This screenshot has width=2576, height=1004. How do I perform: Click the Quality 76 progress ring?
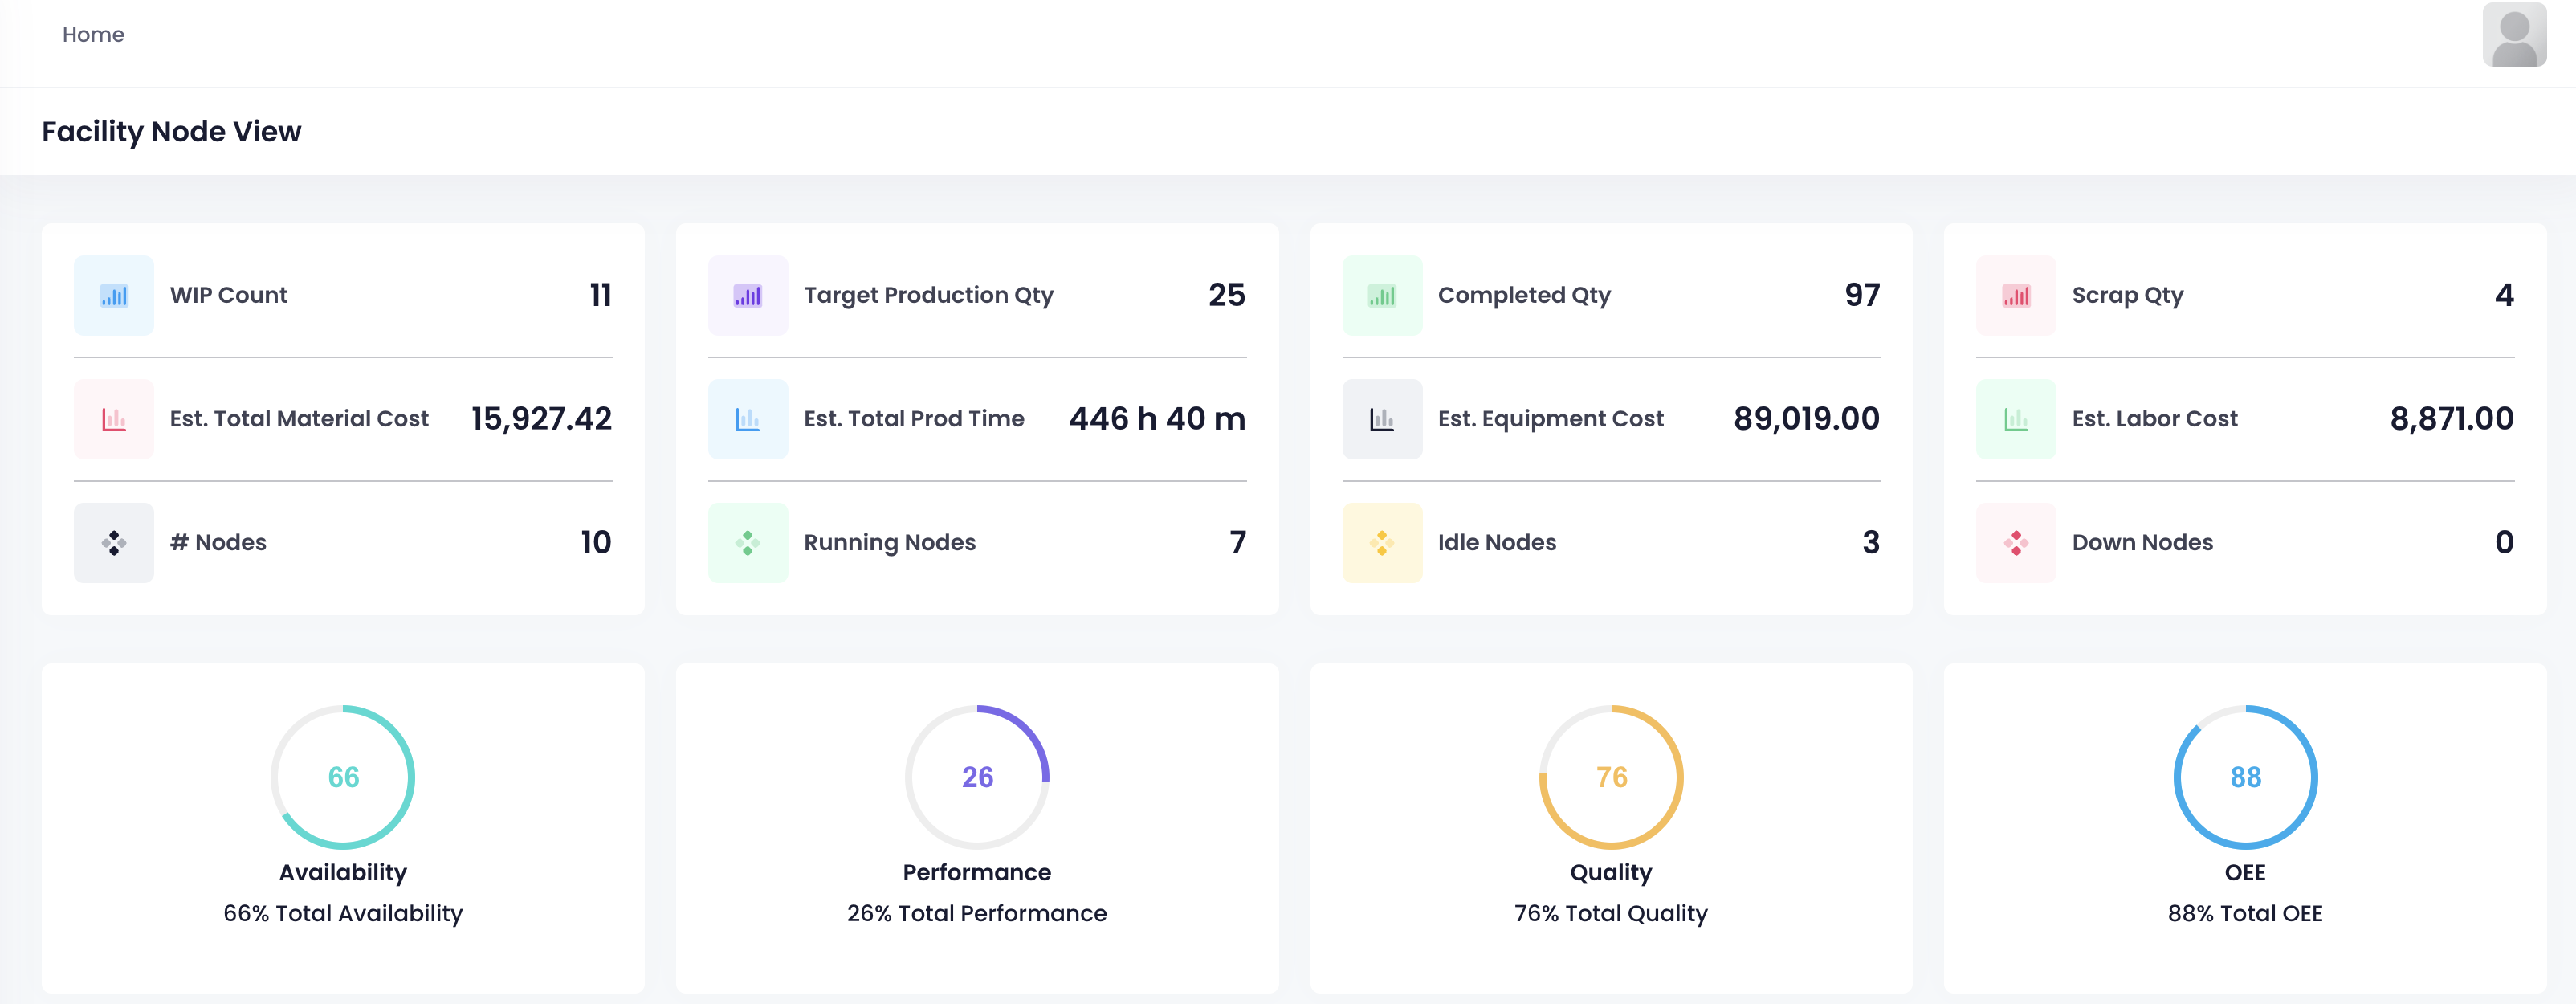click(1610, 777)
